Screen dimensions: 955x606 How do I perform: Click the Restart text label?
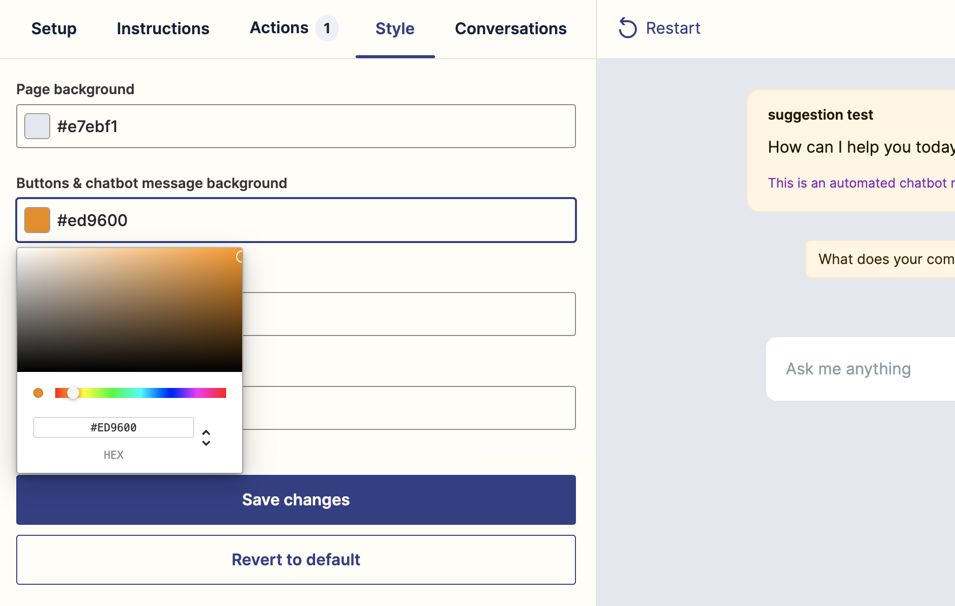tap(672, 28)
